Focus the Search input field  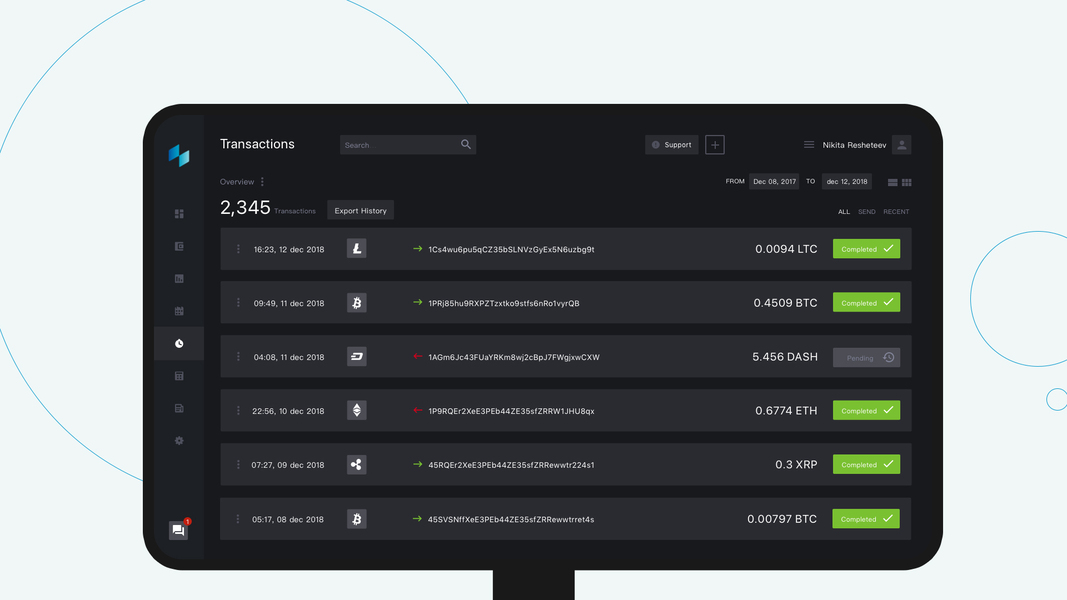[408, 144]
